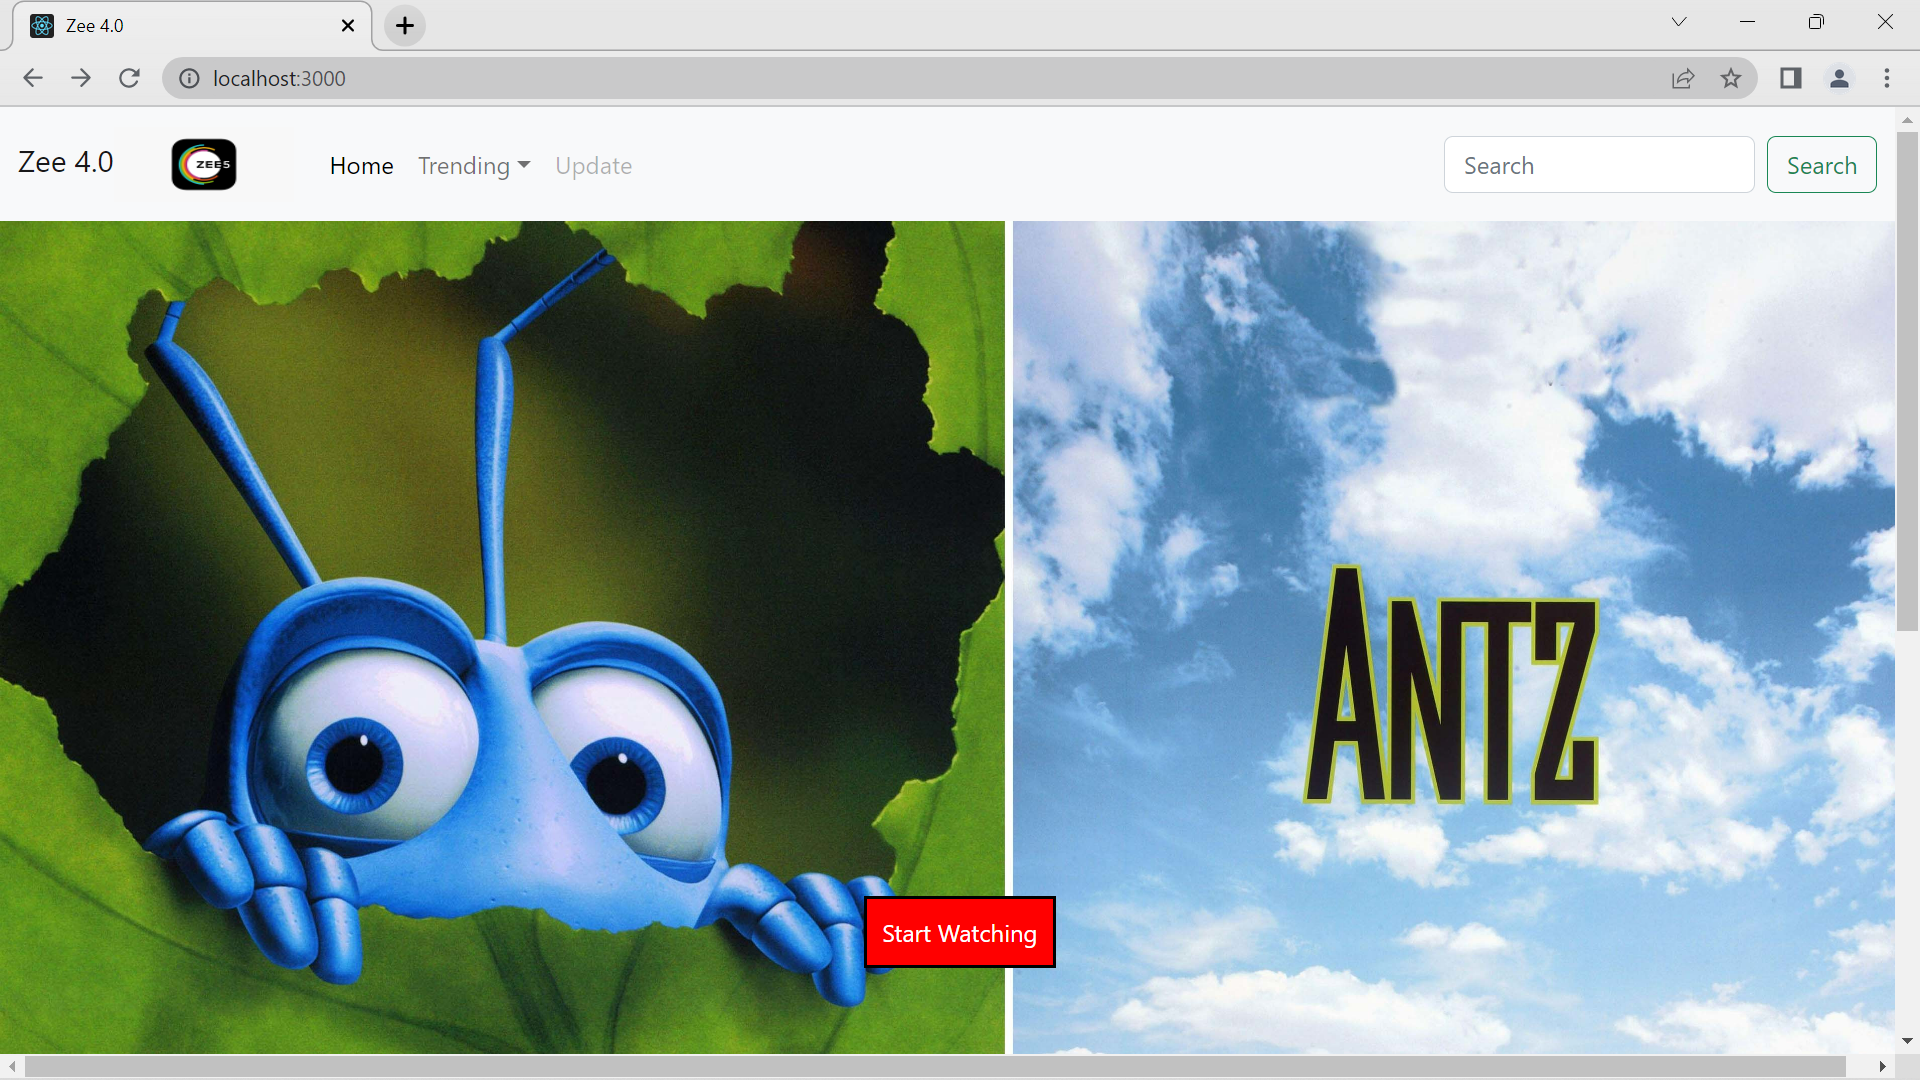Open the browser side panel icon

pyautogui.click(x=1791, y=78)
